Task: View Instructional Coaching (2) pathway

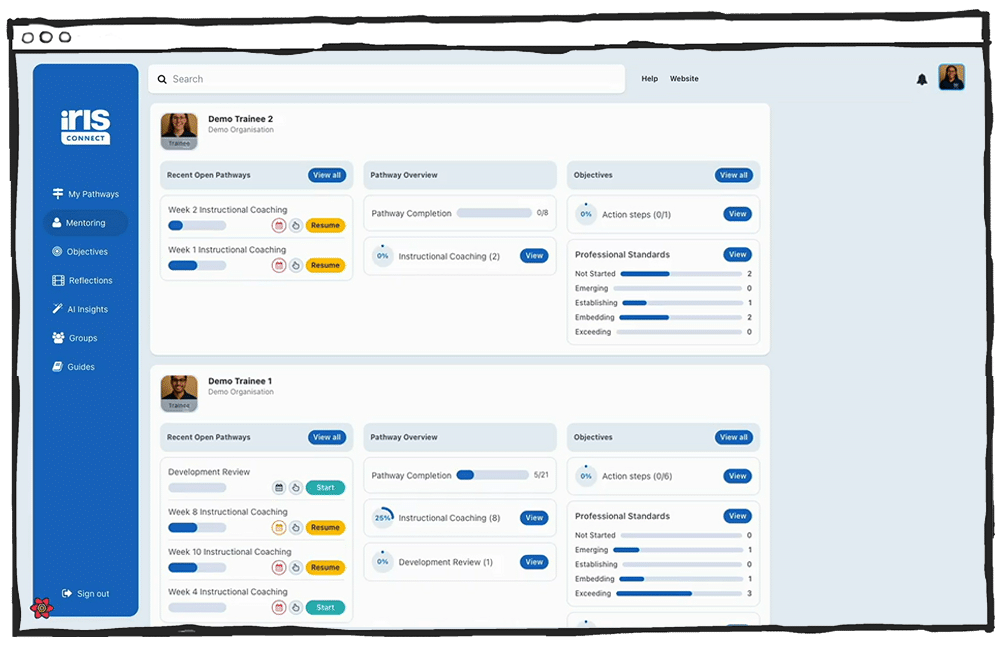Action: point(534,256)
